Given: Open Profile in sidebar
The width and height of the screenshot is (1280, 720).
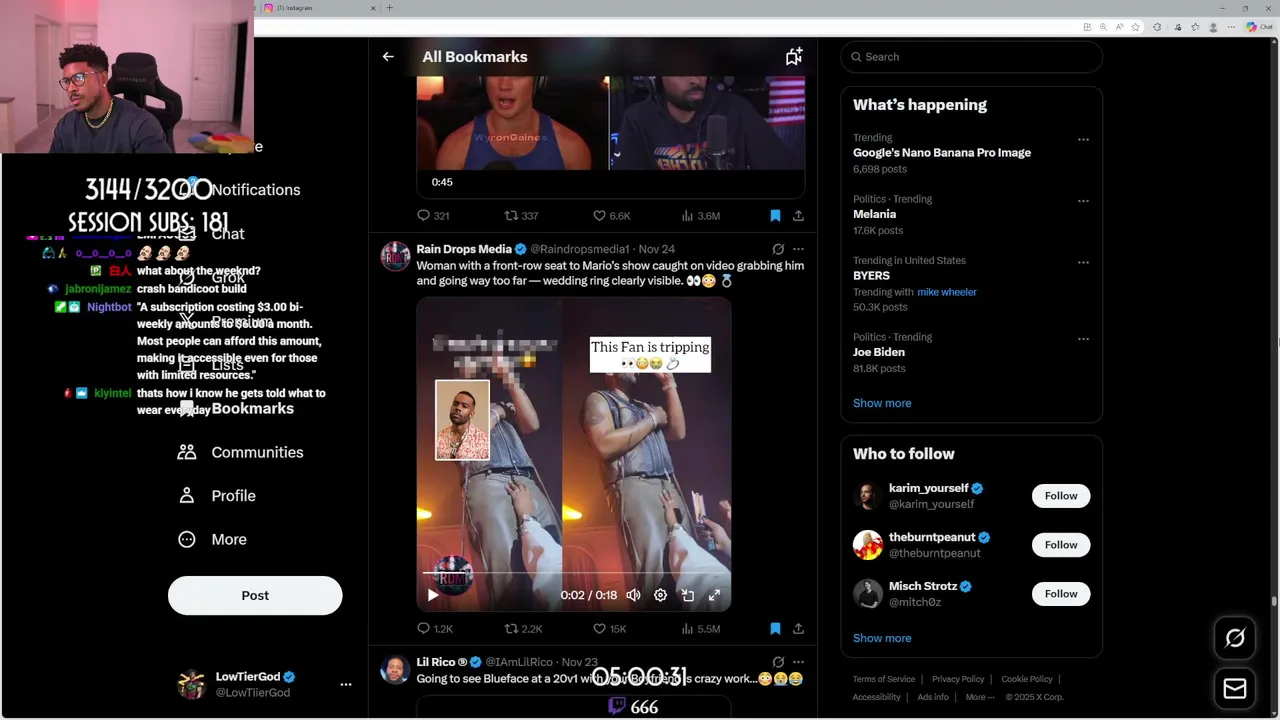Looking at the screenshot, I should click(217, 496).
